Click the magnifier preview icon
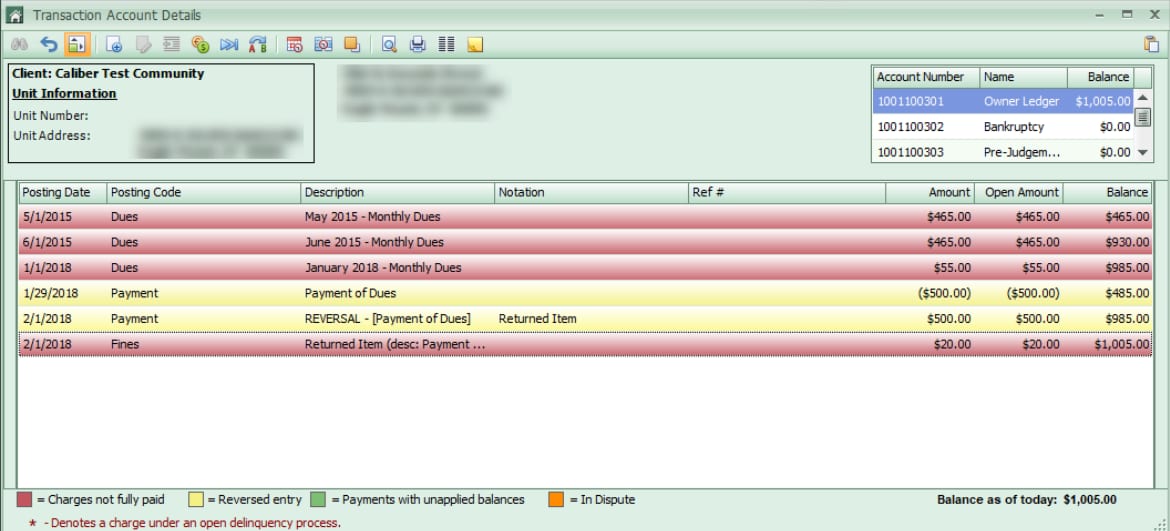 pyautogui.click(x=389, y=45)
